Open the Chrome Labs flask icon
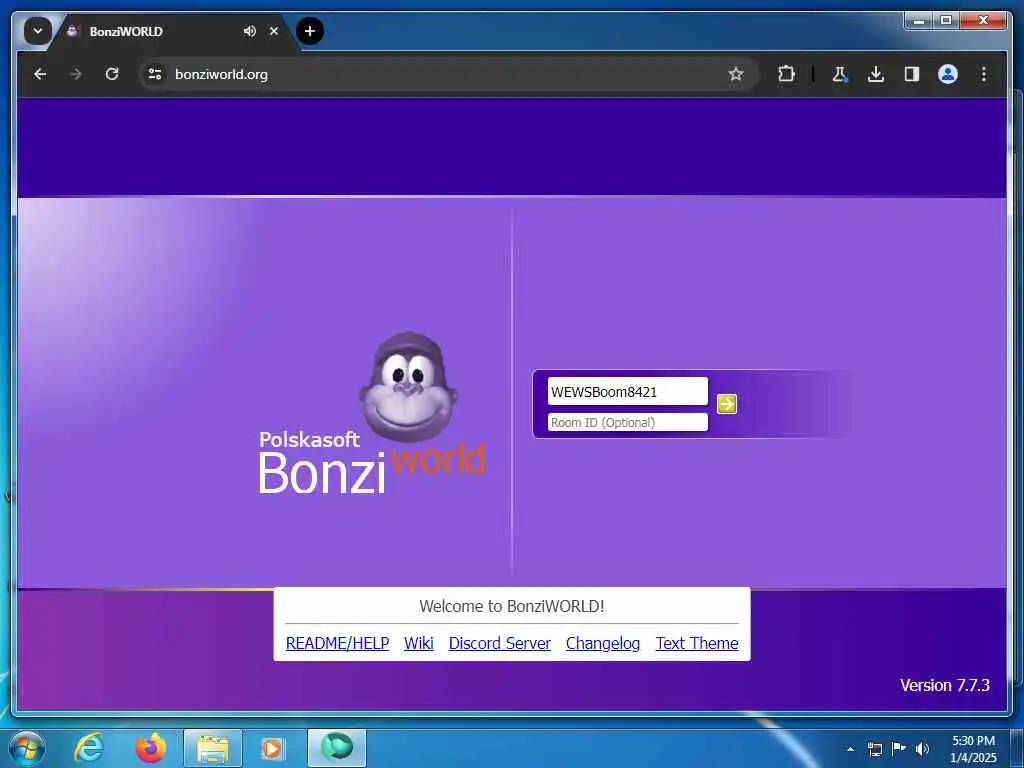1024x768 pixels. click(x=839, y=74)
